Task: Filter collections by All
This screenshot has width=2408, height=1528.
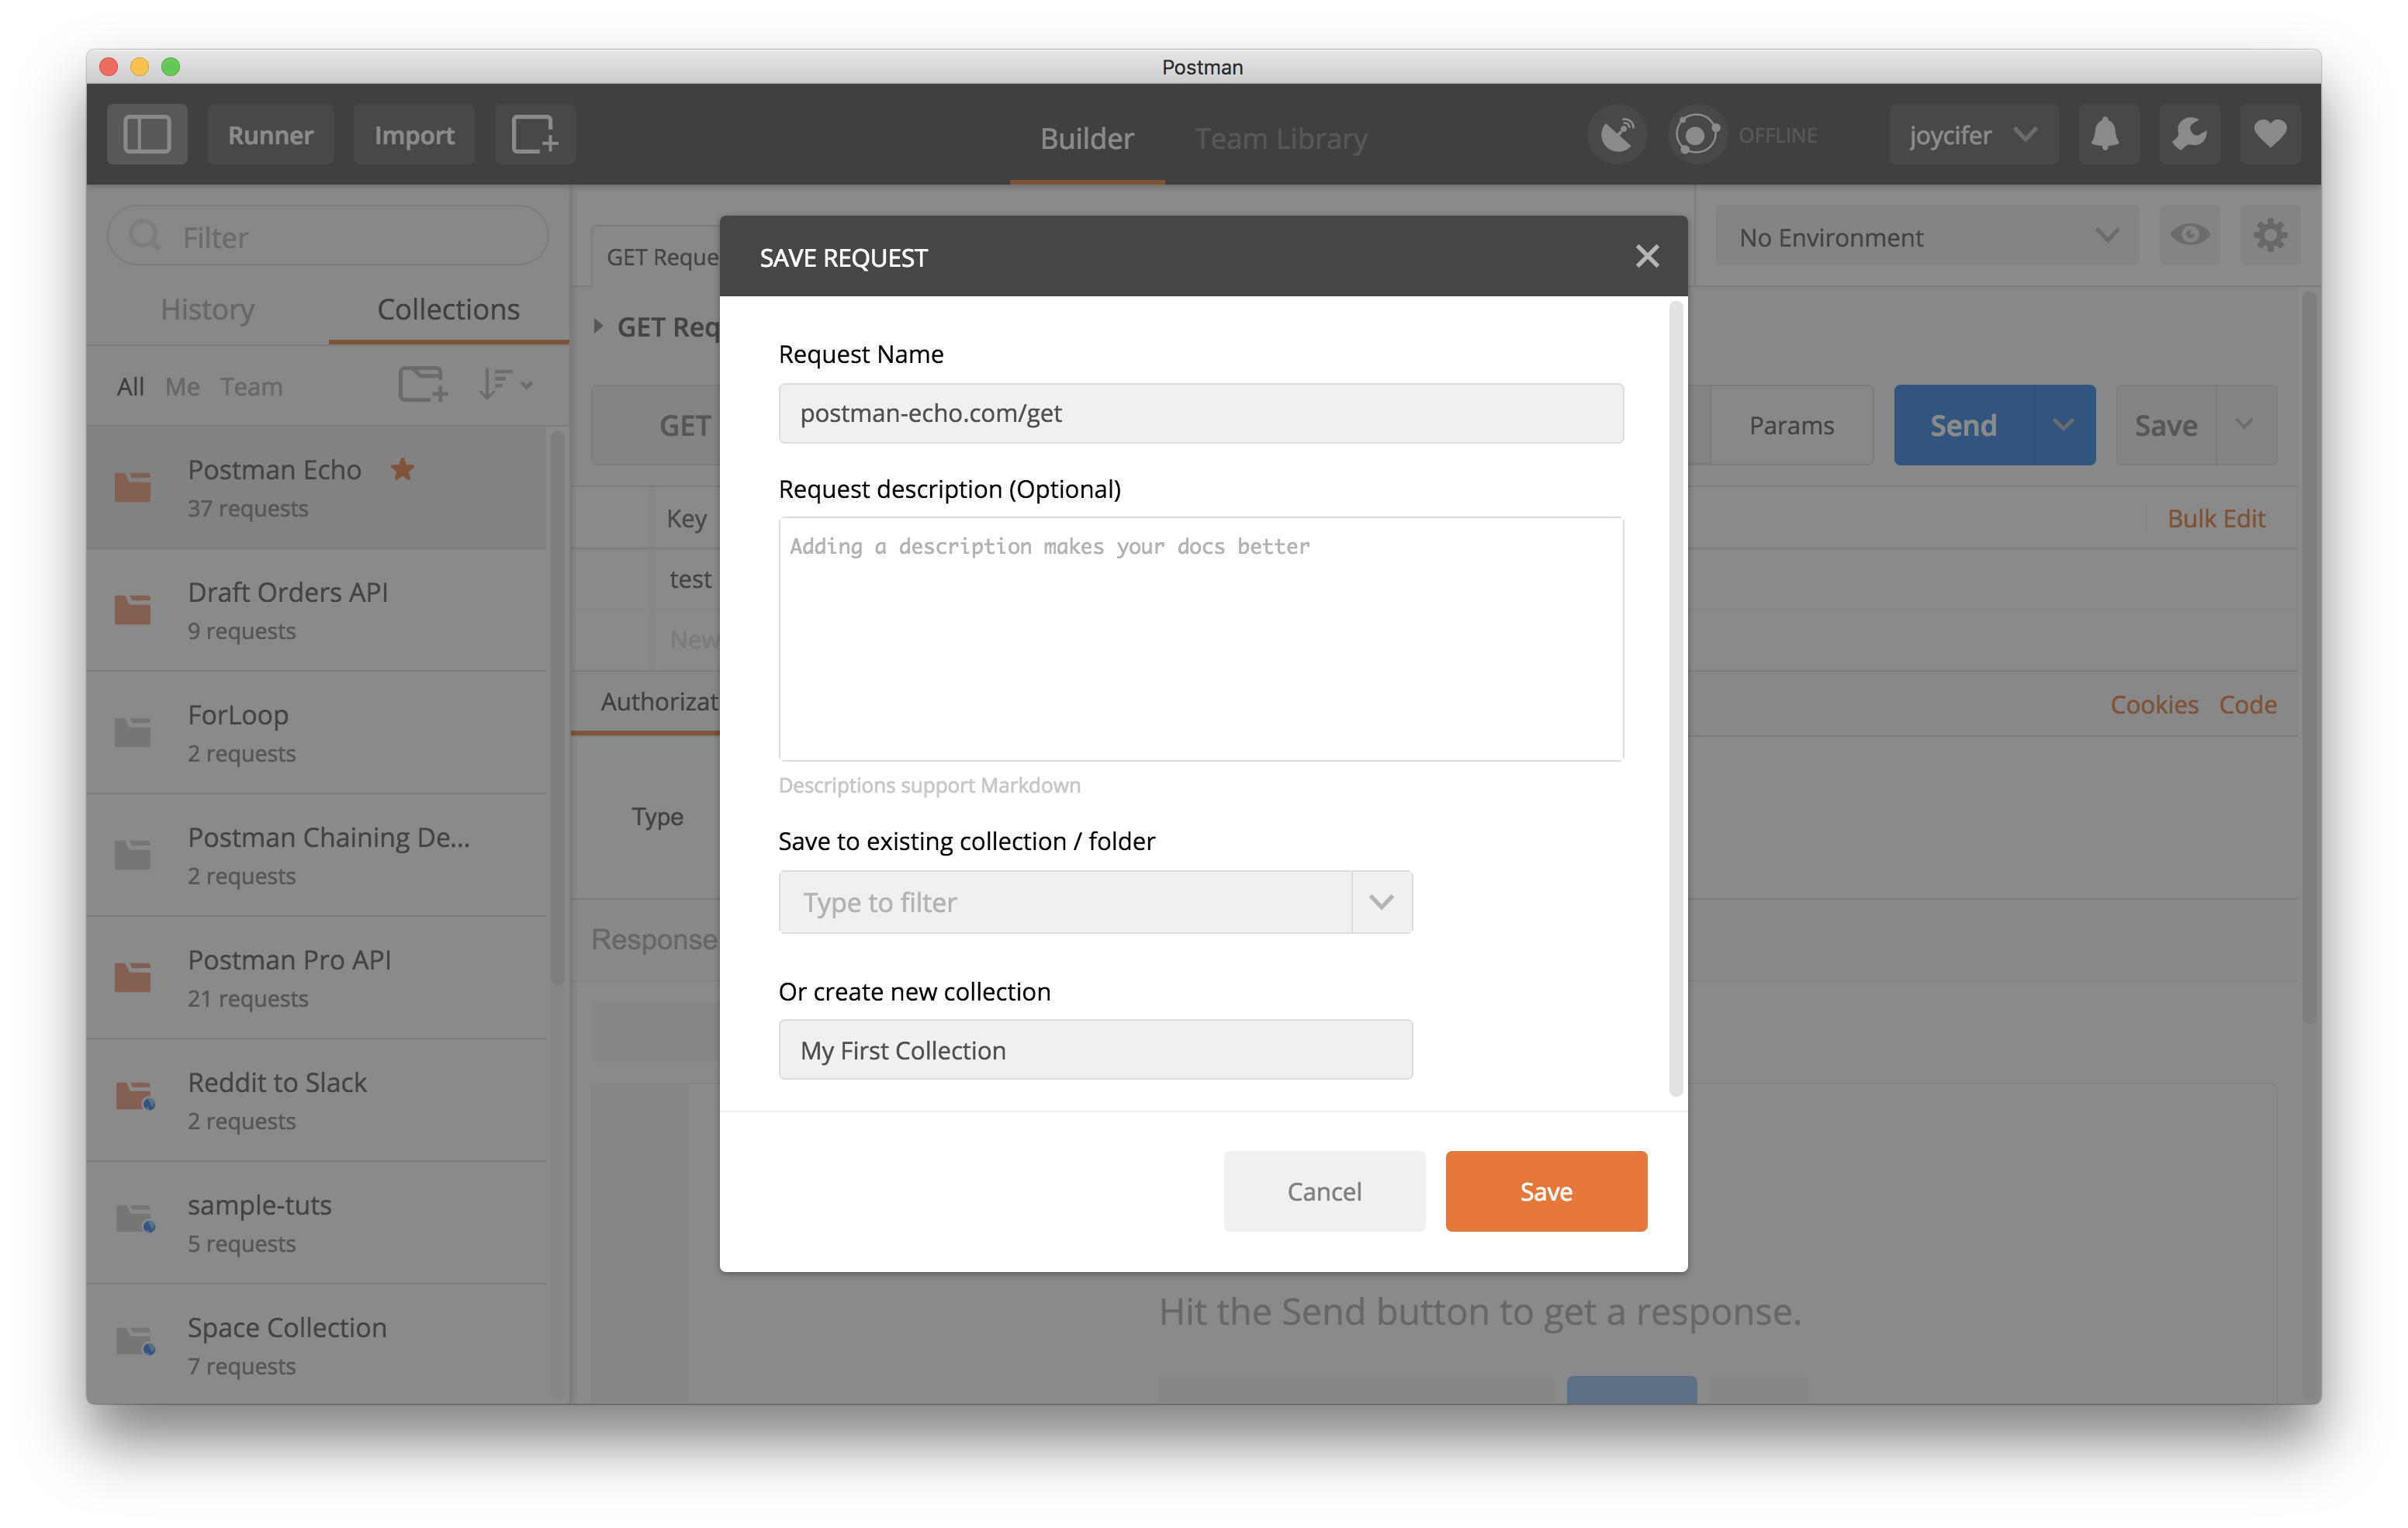Action: click(x=130, y=386)
